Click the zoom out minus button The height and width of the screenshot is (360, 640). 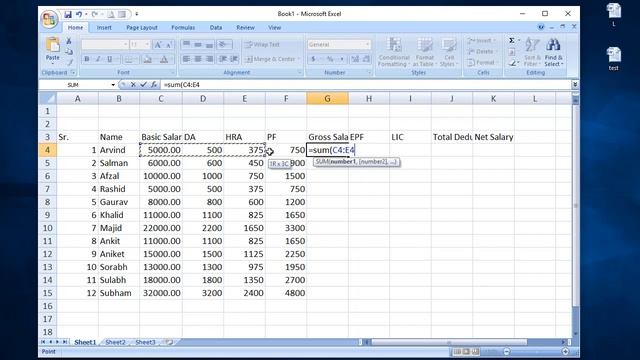click(506, 351)
